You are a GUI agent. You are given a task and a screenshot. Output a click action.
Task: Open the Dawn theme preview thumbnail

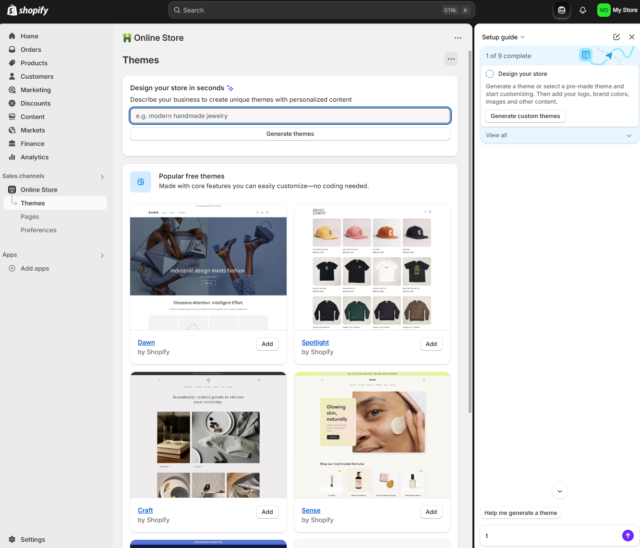tap(208, 267)
